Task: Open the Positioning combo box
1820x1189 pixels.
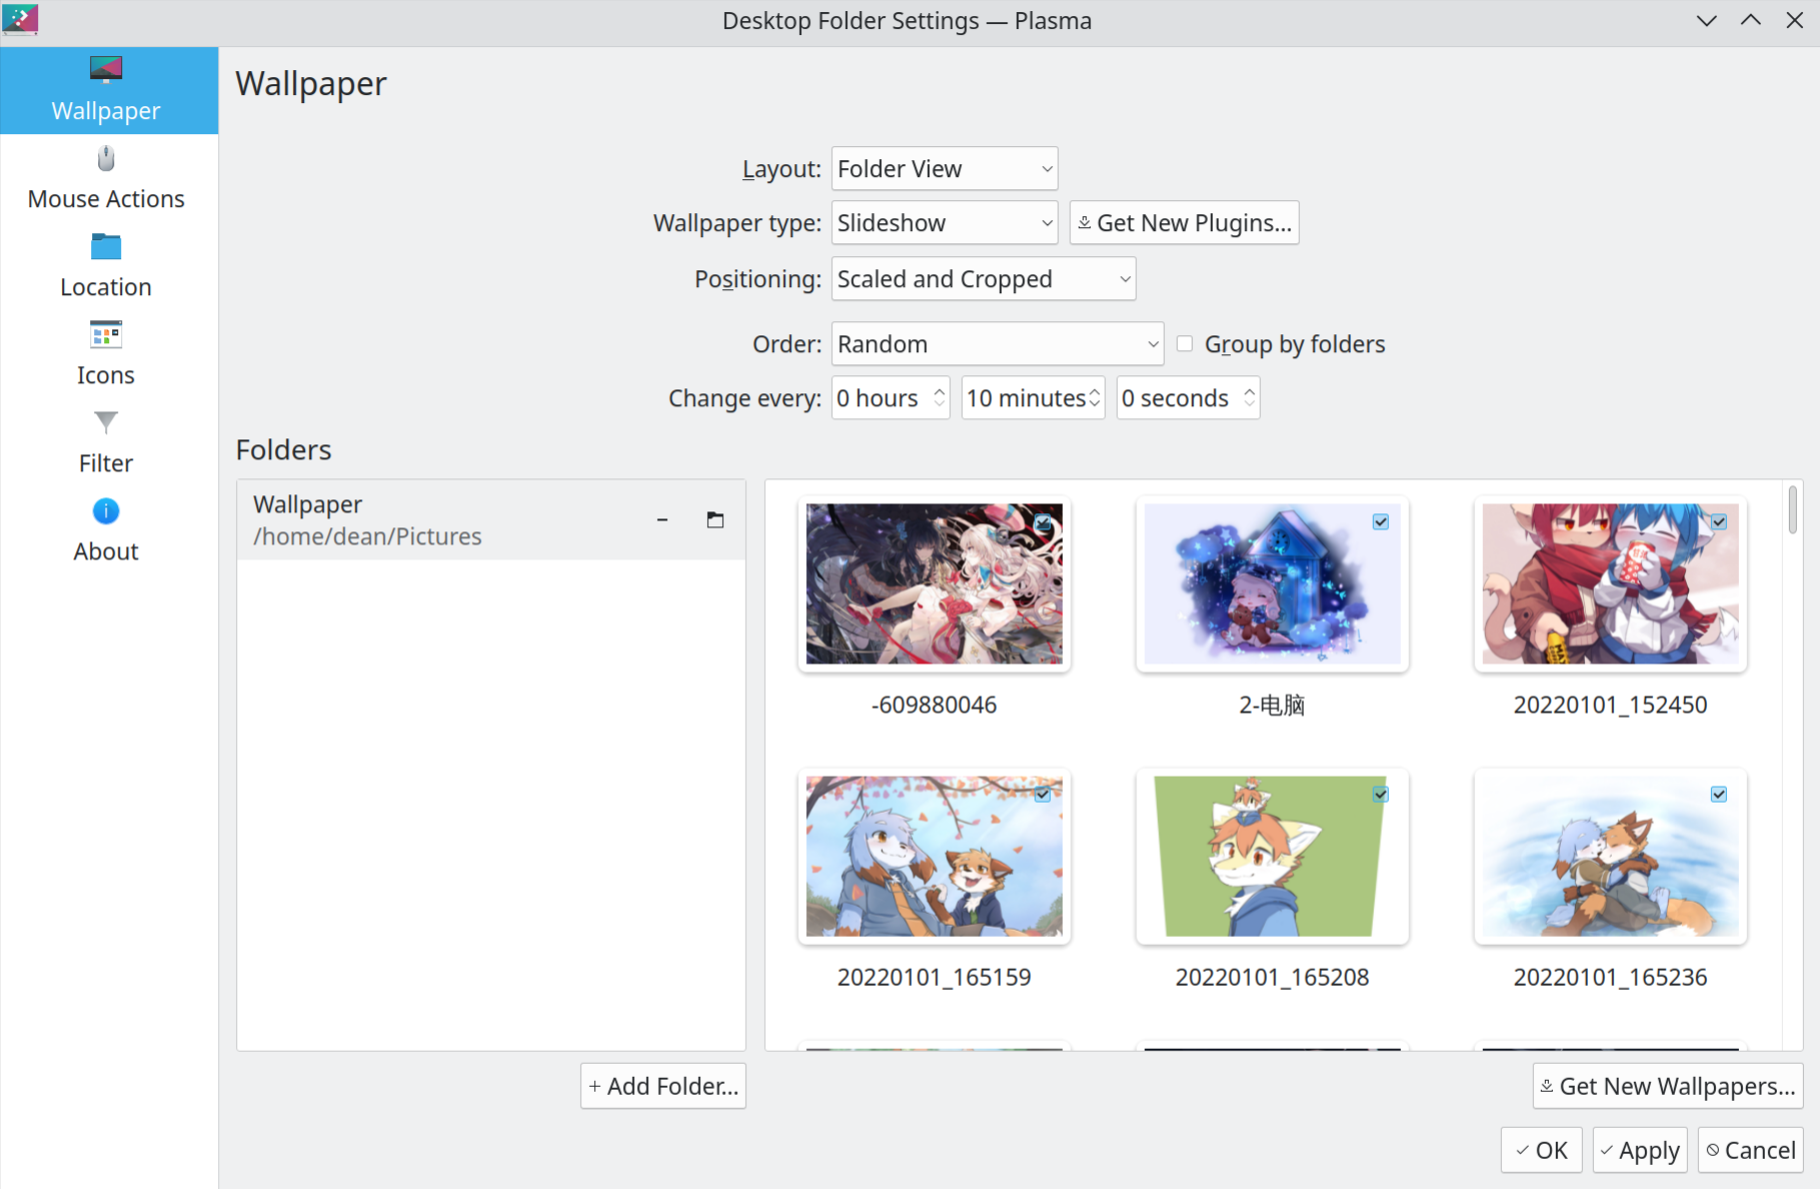Action: [x=983, y=279]
